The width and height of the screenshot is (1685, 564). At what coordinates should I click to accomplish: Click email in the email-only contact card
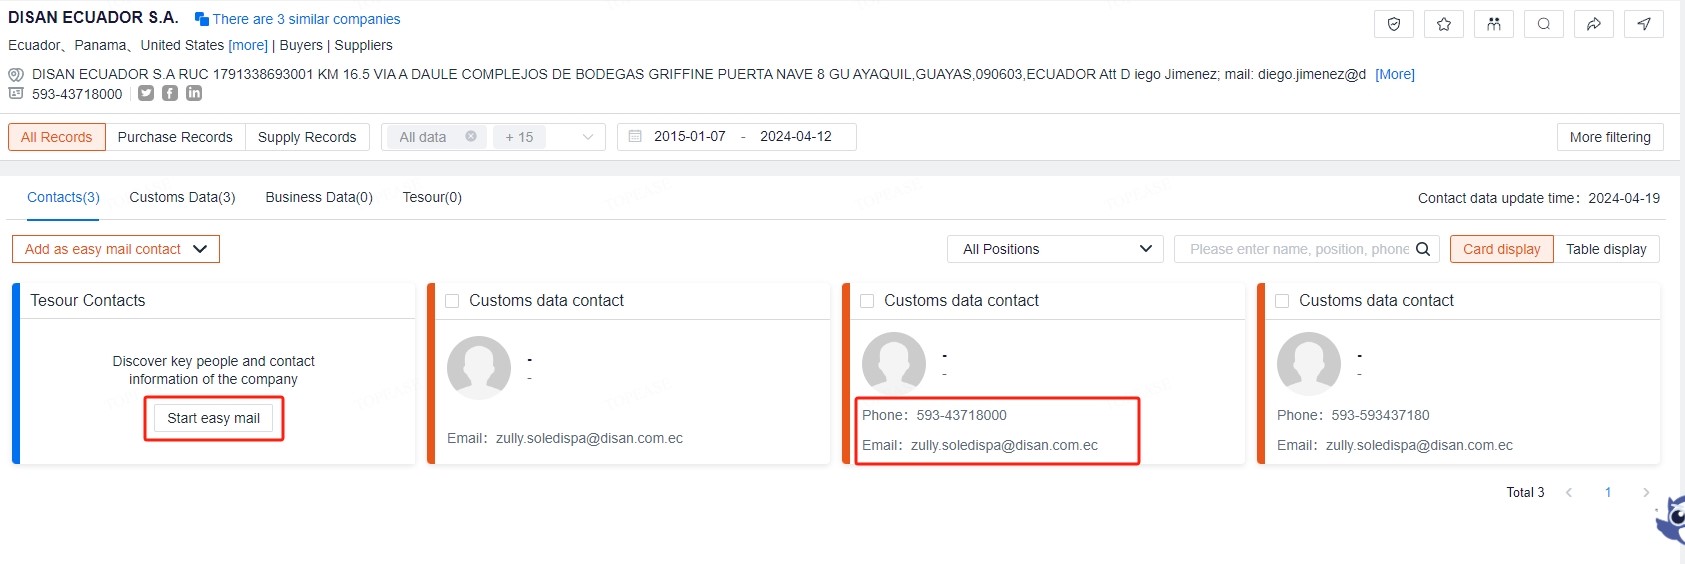(x=589, y=438)
